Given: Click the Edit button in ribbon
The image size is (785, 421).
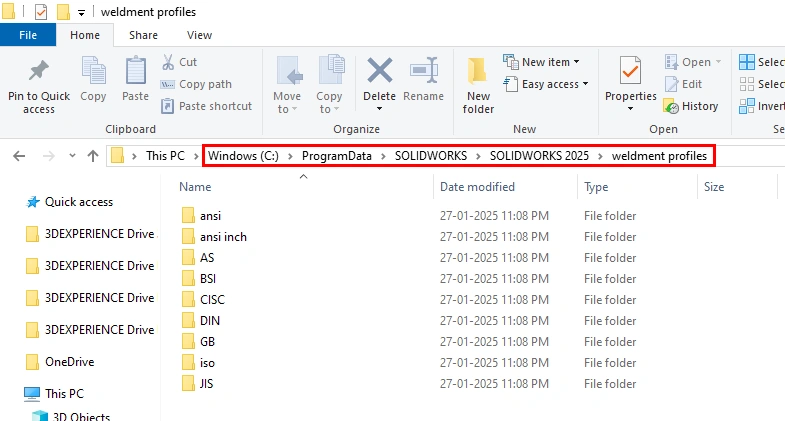Looking at the screenshot, I should pos(683,84).
